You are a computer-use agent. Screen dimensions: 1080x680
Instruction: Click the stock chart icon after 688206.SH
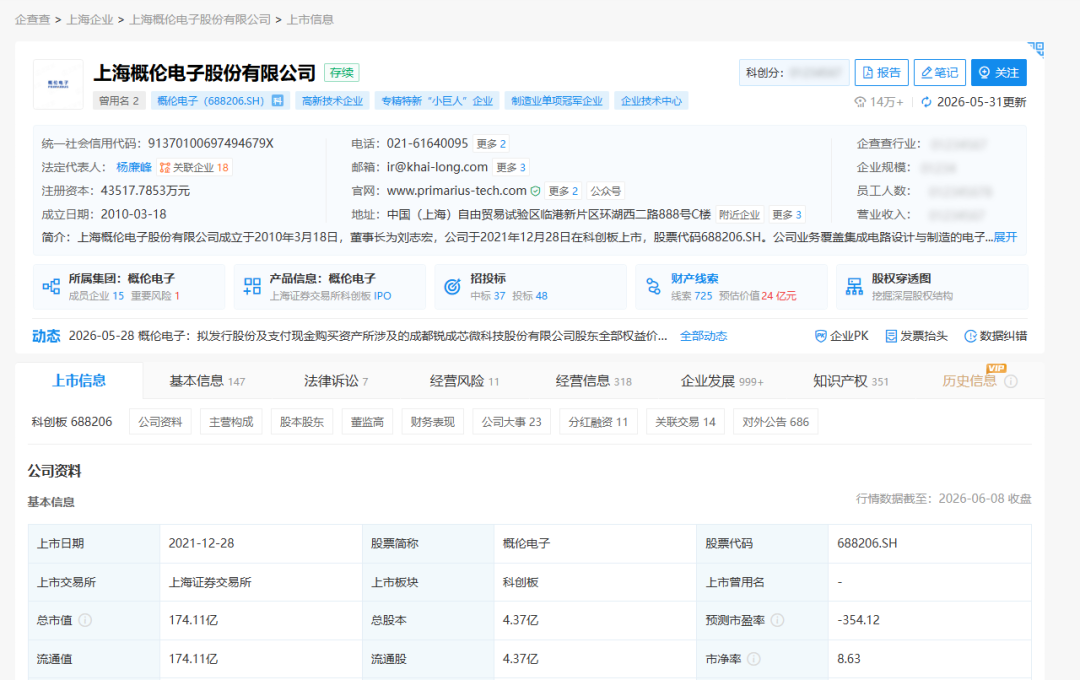[278, 101]
